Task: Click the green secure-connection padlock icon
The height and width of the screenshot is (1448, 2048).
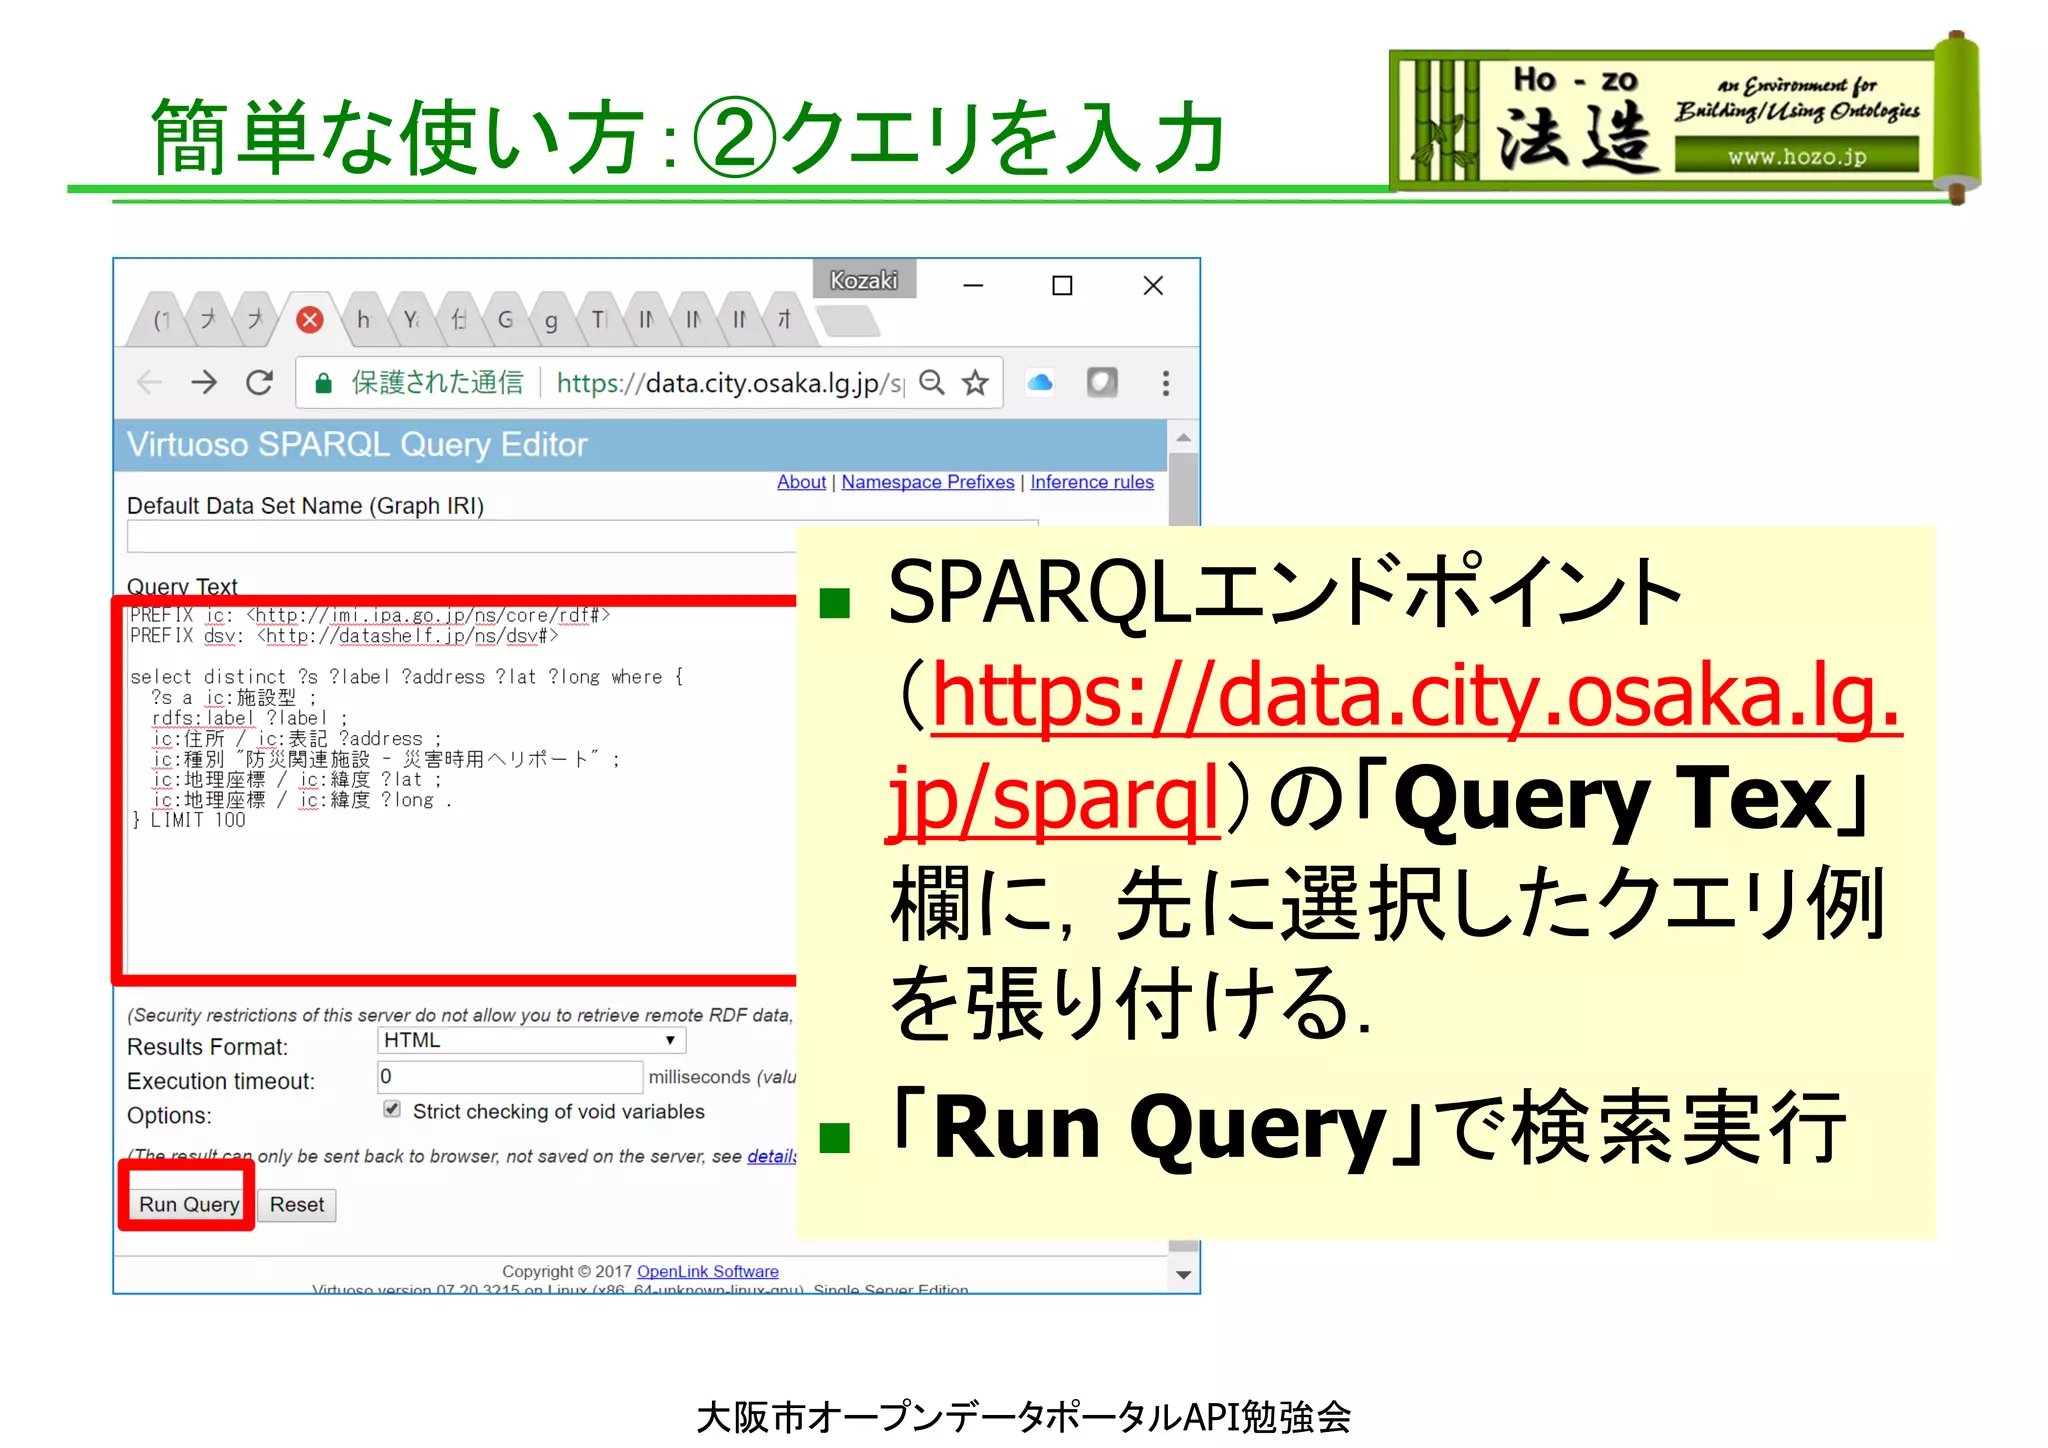Action: click(323, 383)
